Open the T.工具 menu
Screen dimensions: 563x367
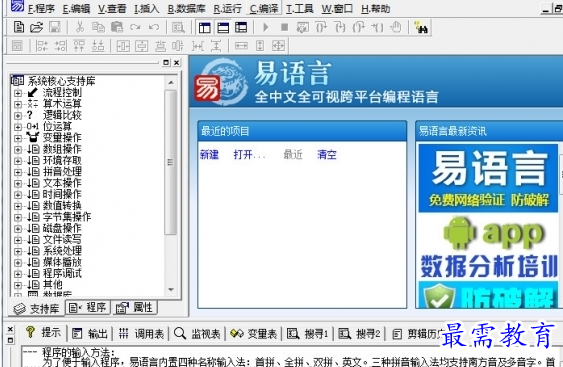[299, 9]
